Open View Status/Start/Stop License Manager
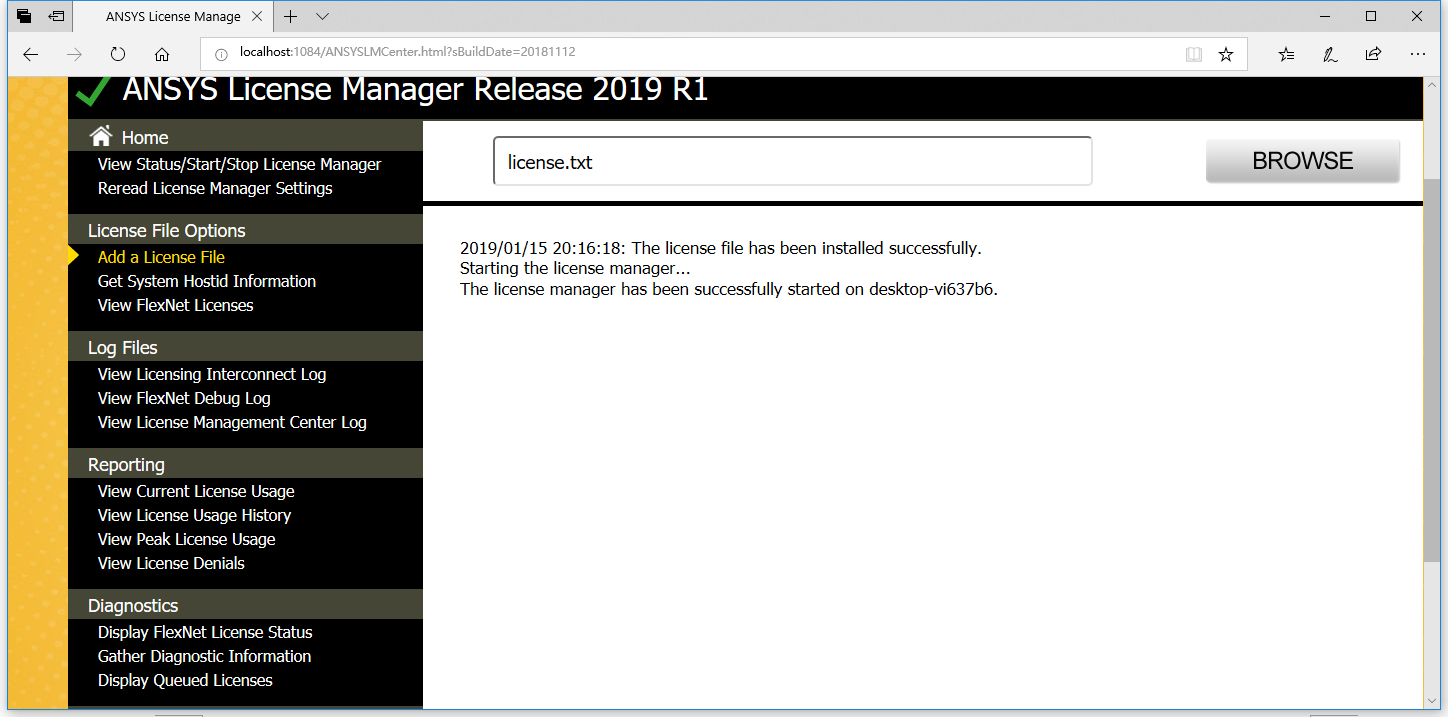The image size is (1448, 717). click(239, 164)
